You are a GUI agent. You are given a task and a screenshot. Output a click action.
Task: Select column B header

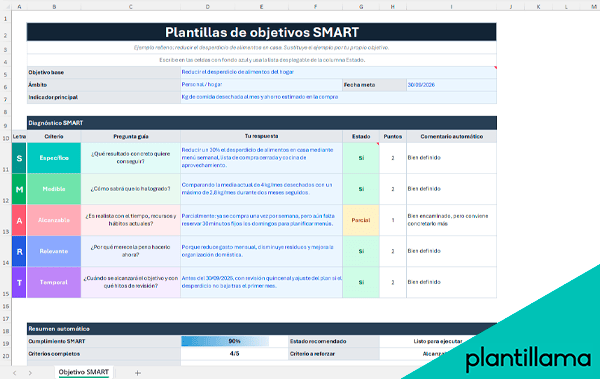click(x=54, y=7)
